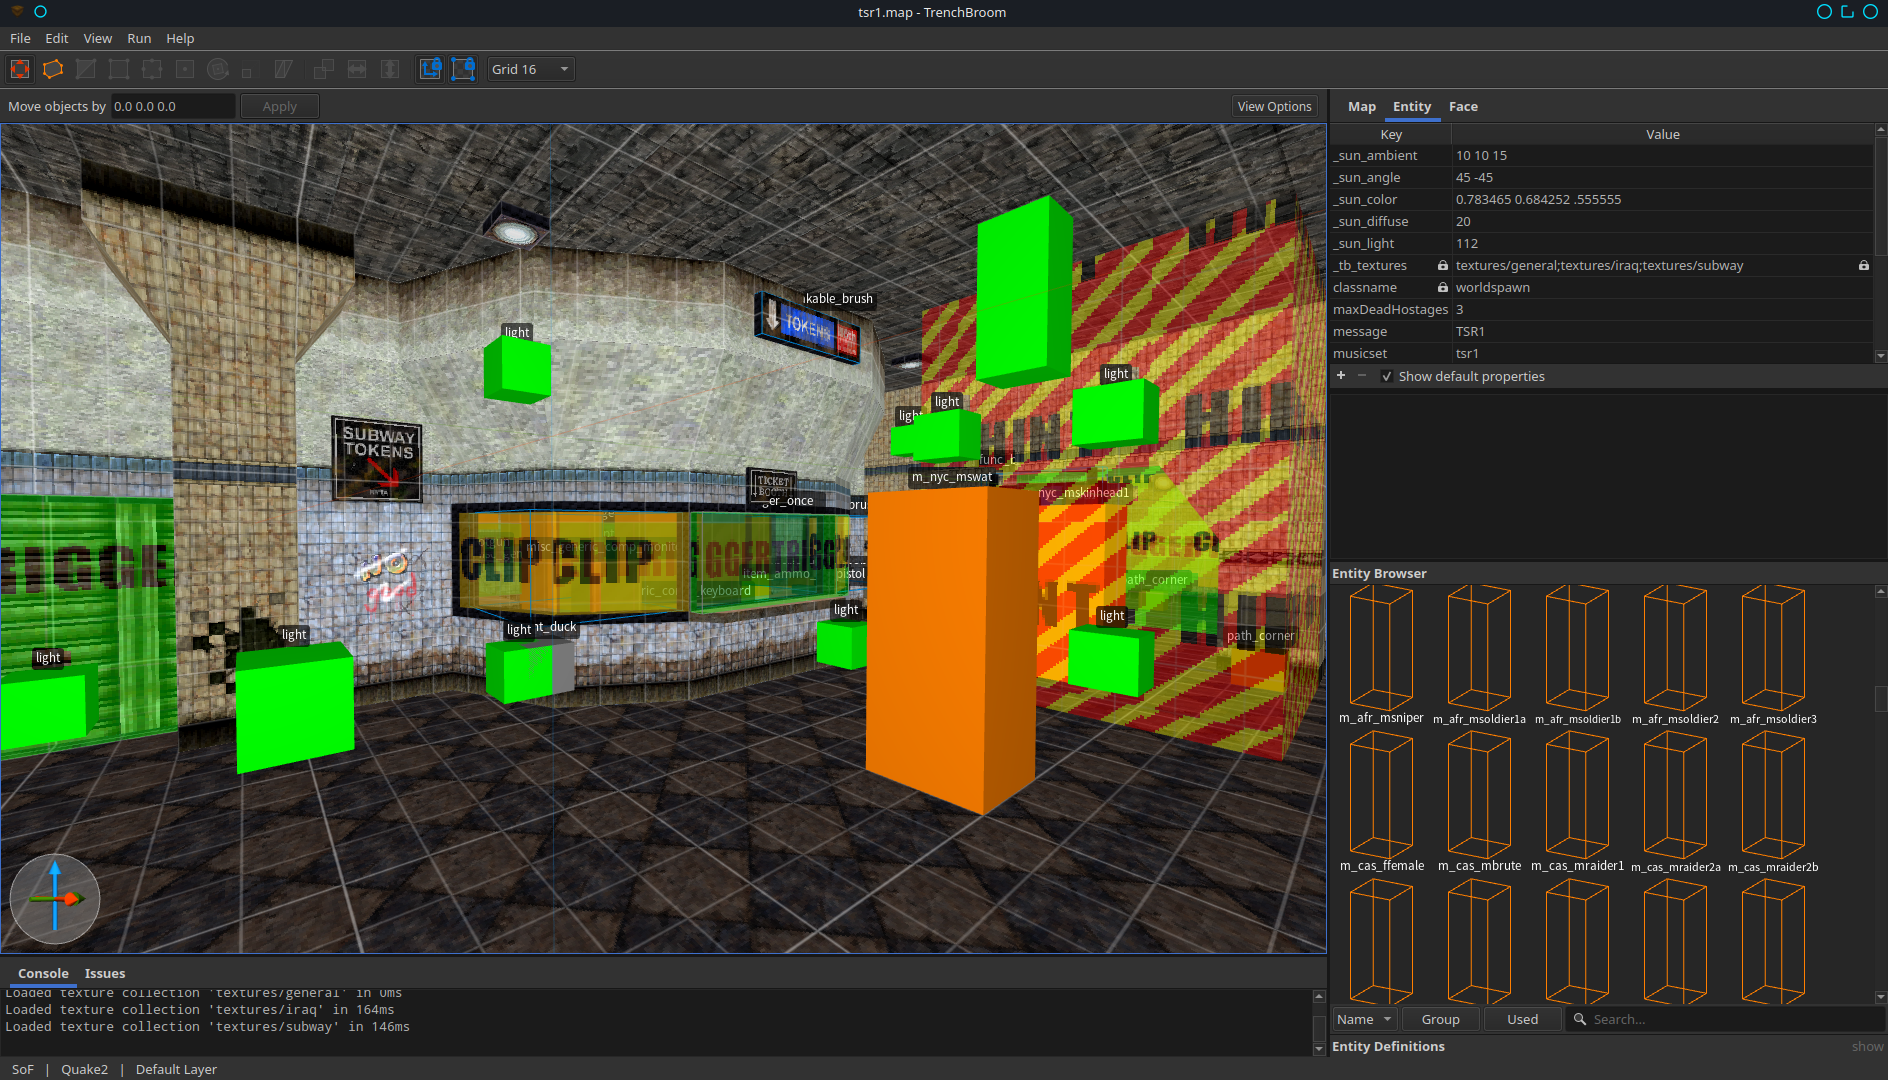Click the View Options button
The image size is (1888, 1080).
click(x=1274, y=106)
